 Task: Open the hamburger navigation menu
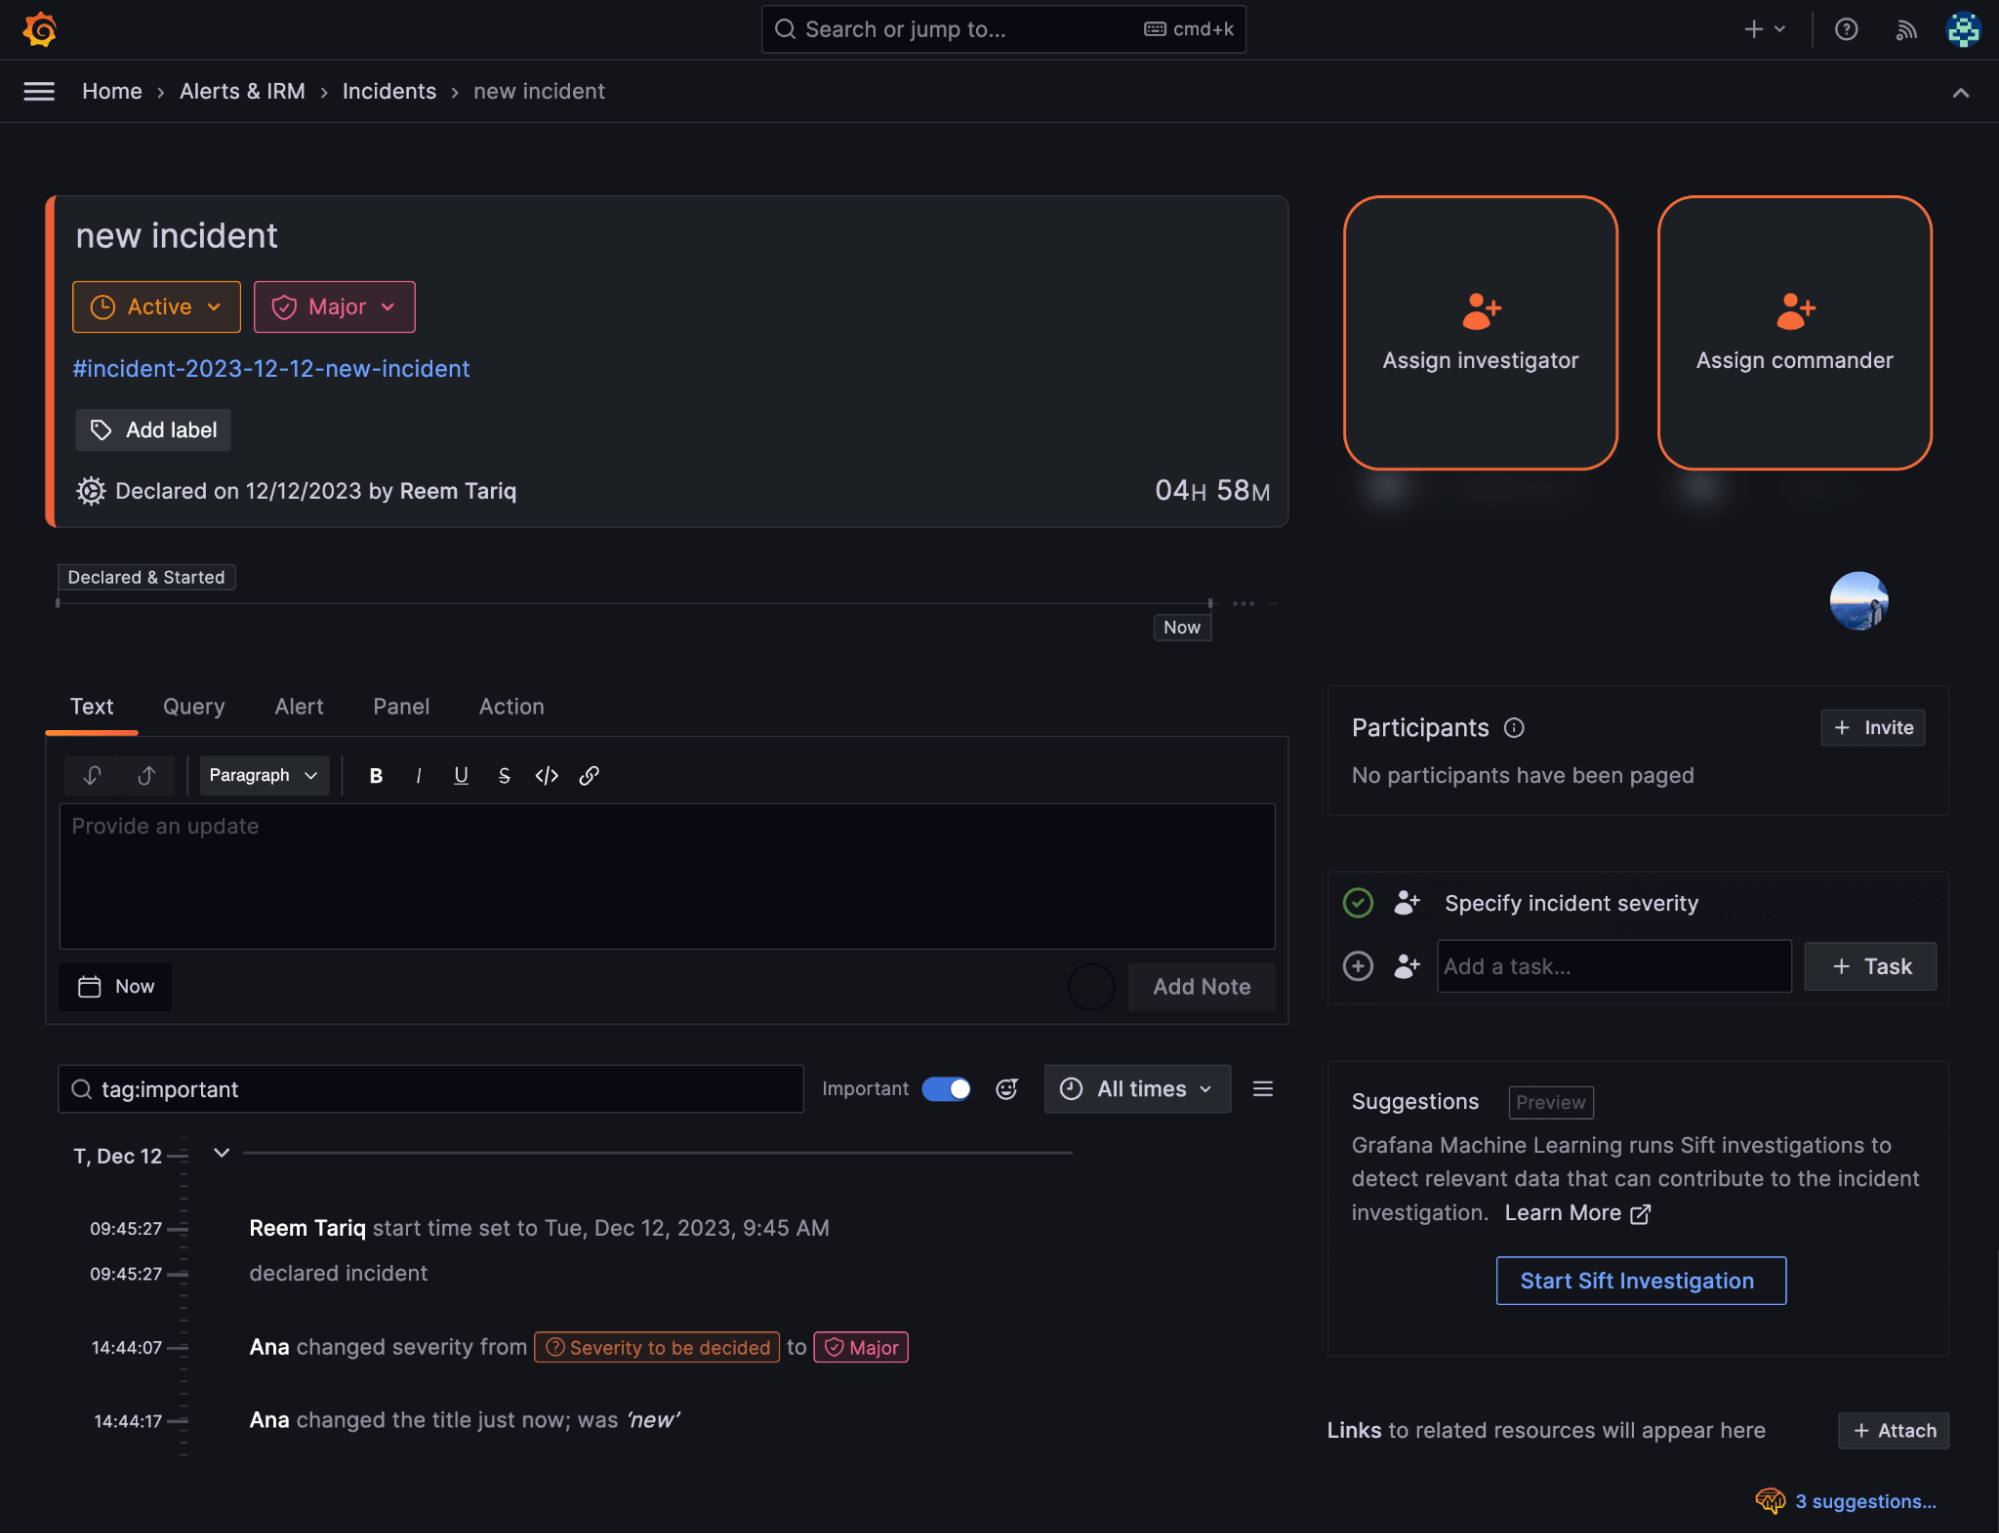(39, 91)
